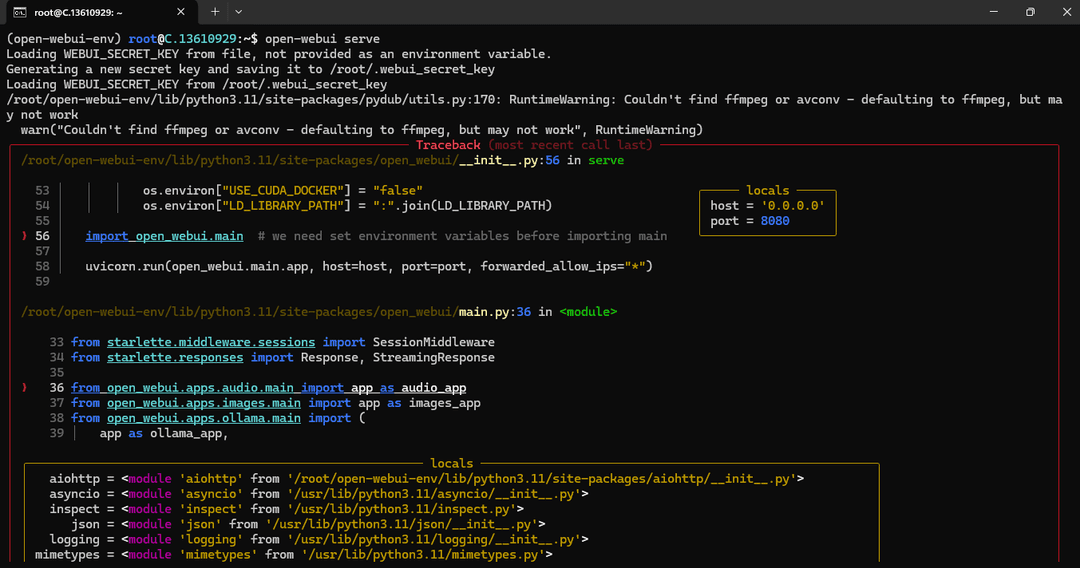The width and height of the screenshot is (1080, 568).
Task: Click the open_webui.apps.audio.main link
Action: [207, 388]
